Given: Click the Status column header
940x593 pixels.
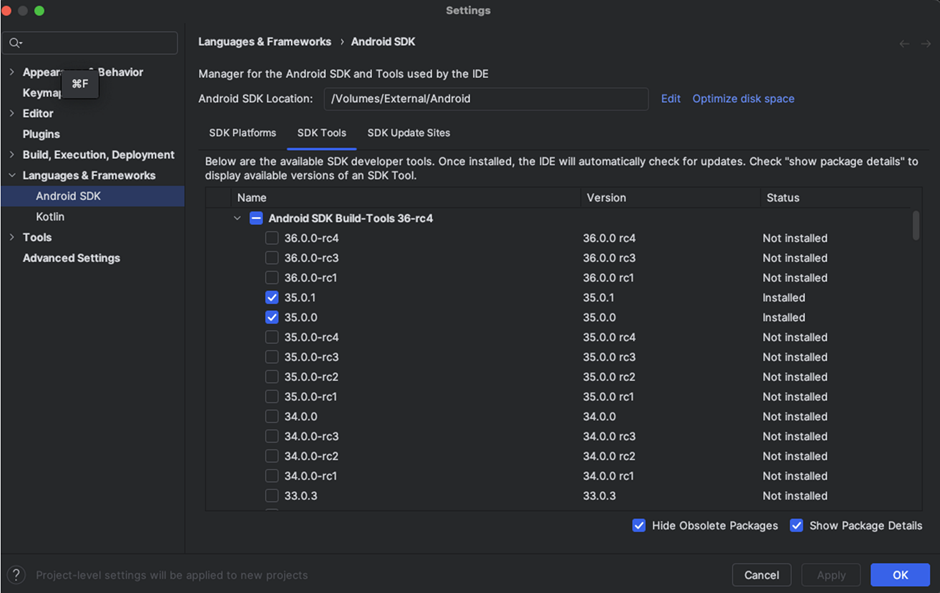Looking at the screenshot, I should click(x=840, y=198).
